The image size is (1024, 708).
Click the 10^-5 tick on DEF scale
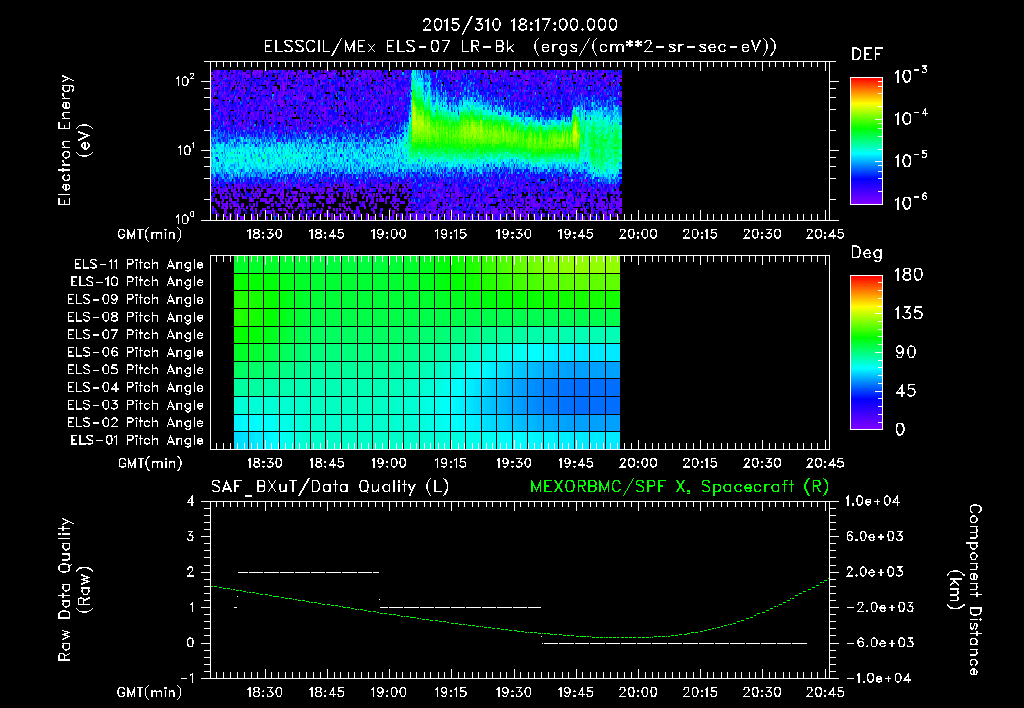click(911, 161)
